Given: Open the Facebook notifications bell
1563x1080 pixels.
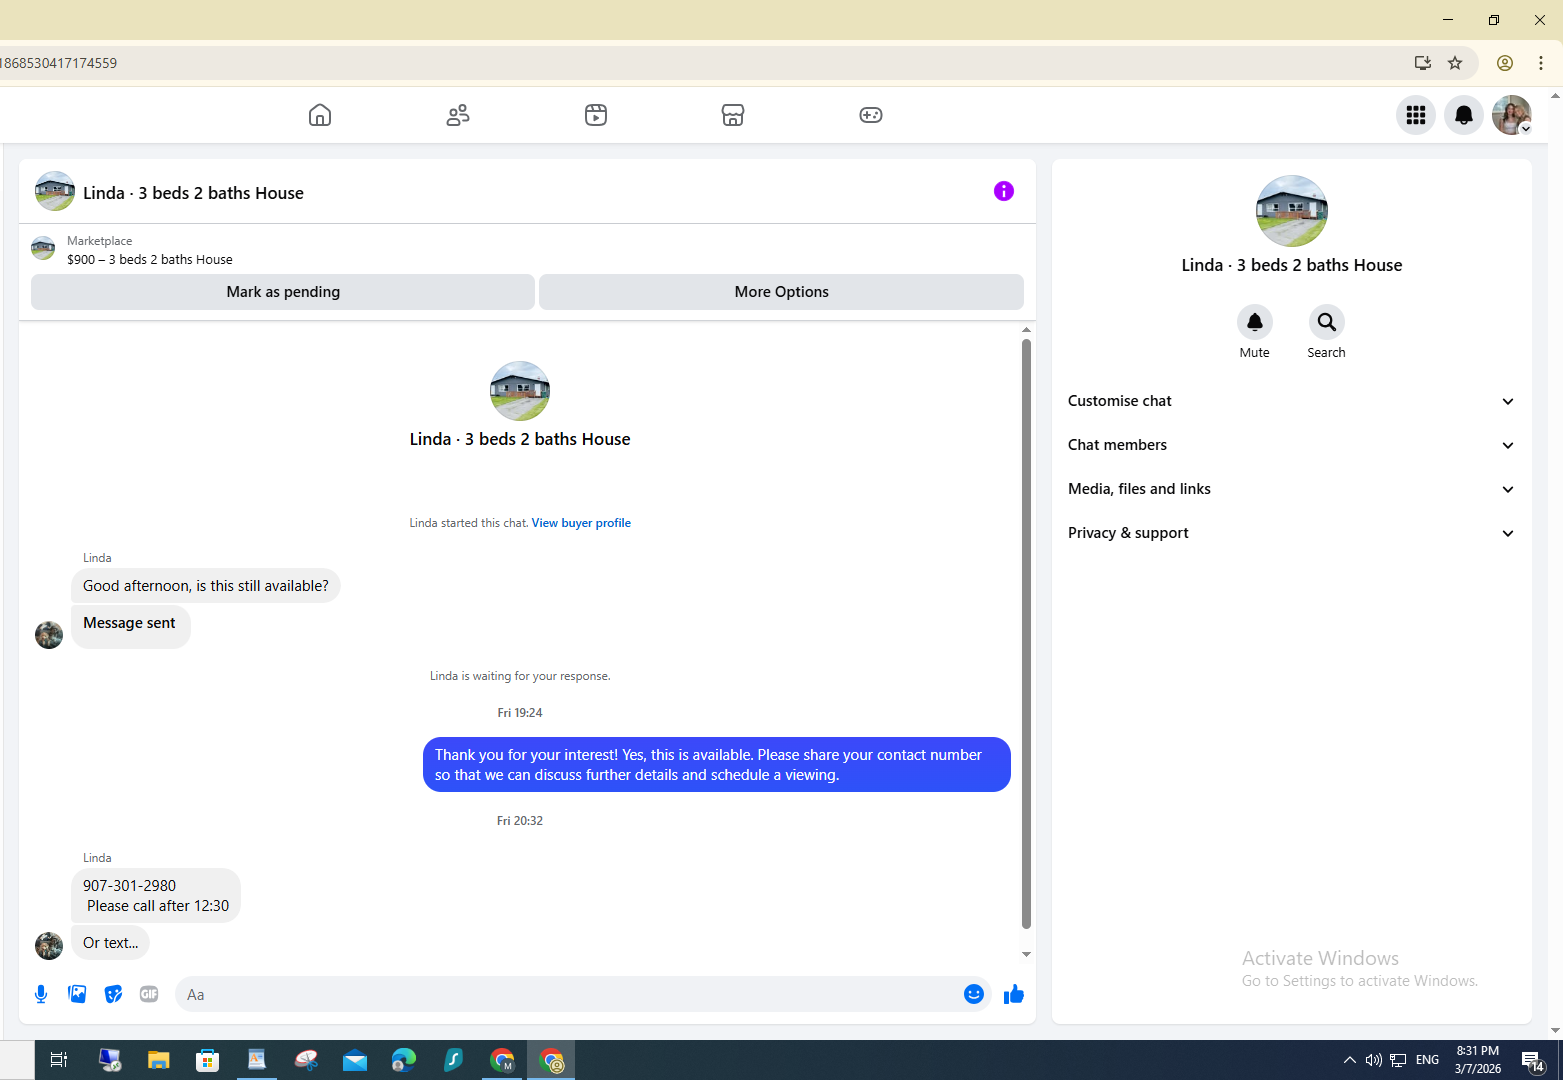Looking at the screenshot, I should pos(1464,115).
